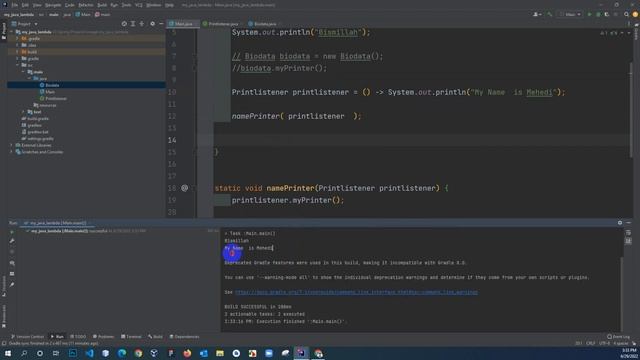Click the Build hammer icon in toolbar
This screenshot has width=640, height=360.
pos(550,14)
